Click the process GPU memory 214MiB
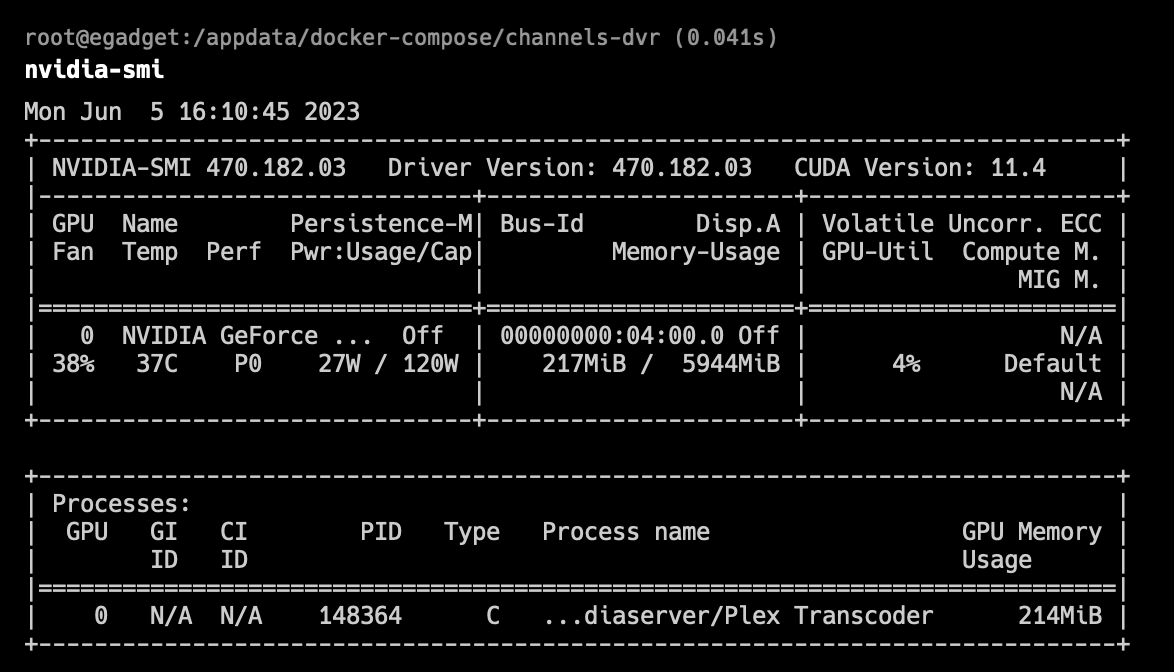Image resolution: width=1174 pixels, height=672 pixels. coord(1059,615)
